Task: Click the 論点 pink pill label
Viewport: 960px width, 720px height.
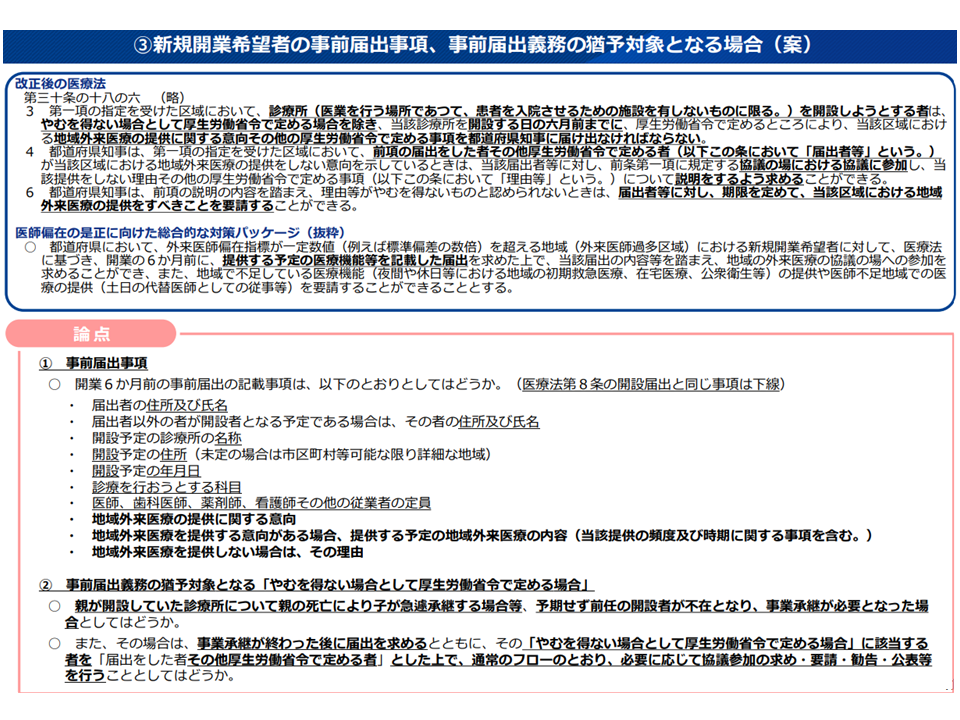Action: click(92, 333)
